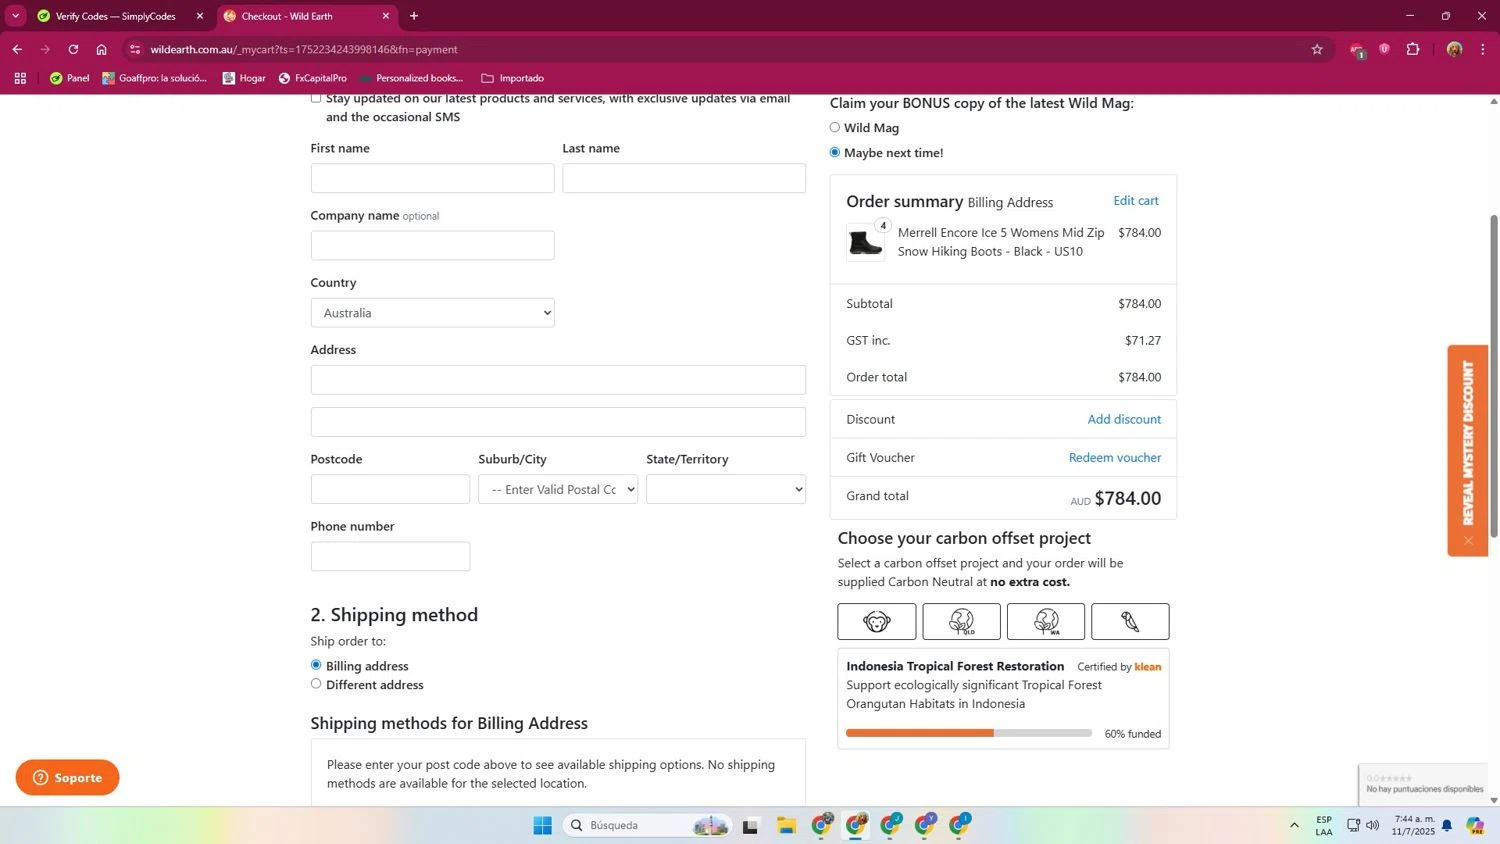
Task: Click the taskbar Búsqueda search box
Action: (x=647, y=825)
